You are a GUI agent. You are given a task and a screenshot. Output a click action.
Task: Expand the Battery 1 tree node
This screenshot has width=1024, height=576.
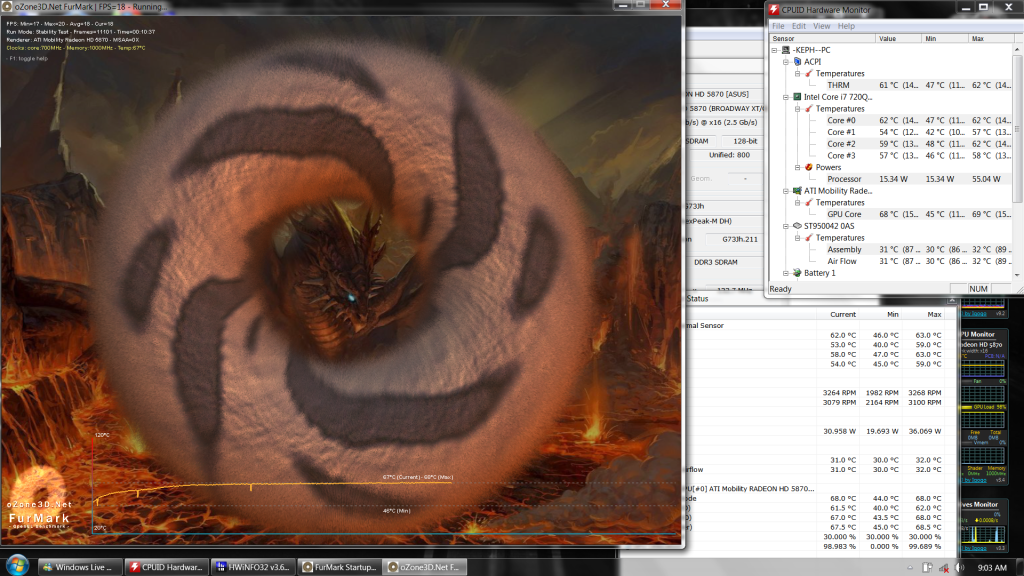click(786, 273)
